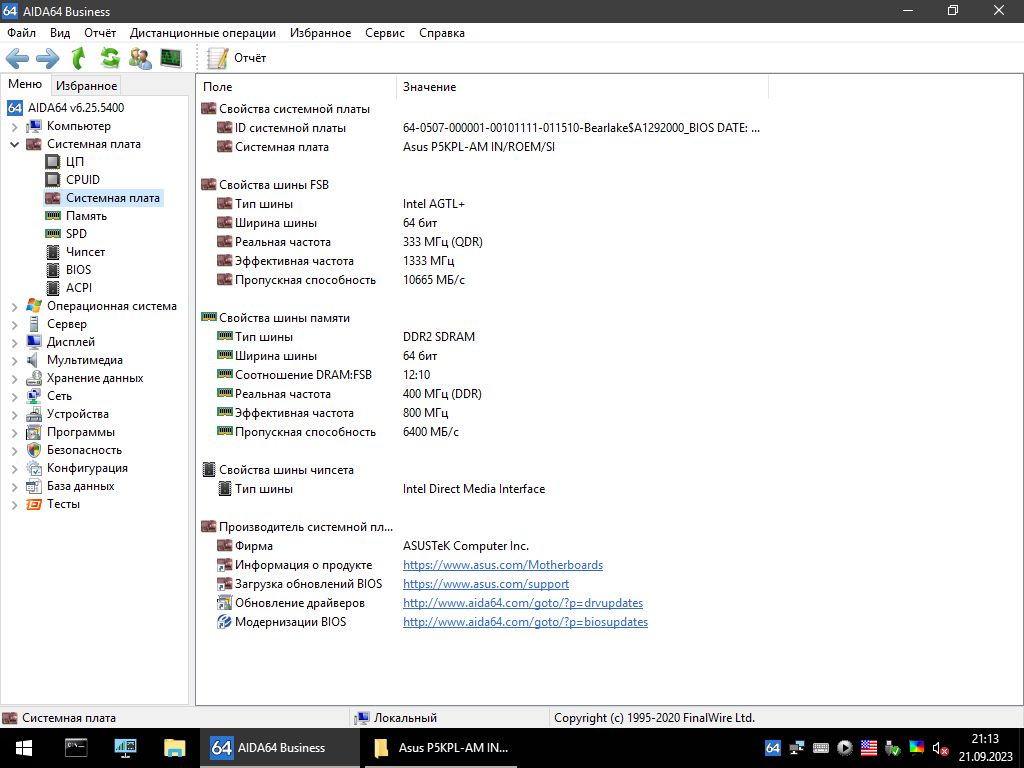Open the asus.com/Motherboards link
Image resolution: width=1024 pixels, height=768 pixels.
coord(503,565)
